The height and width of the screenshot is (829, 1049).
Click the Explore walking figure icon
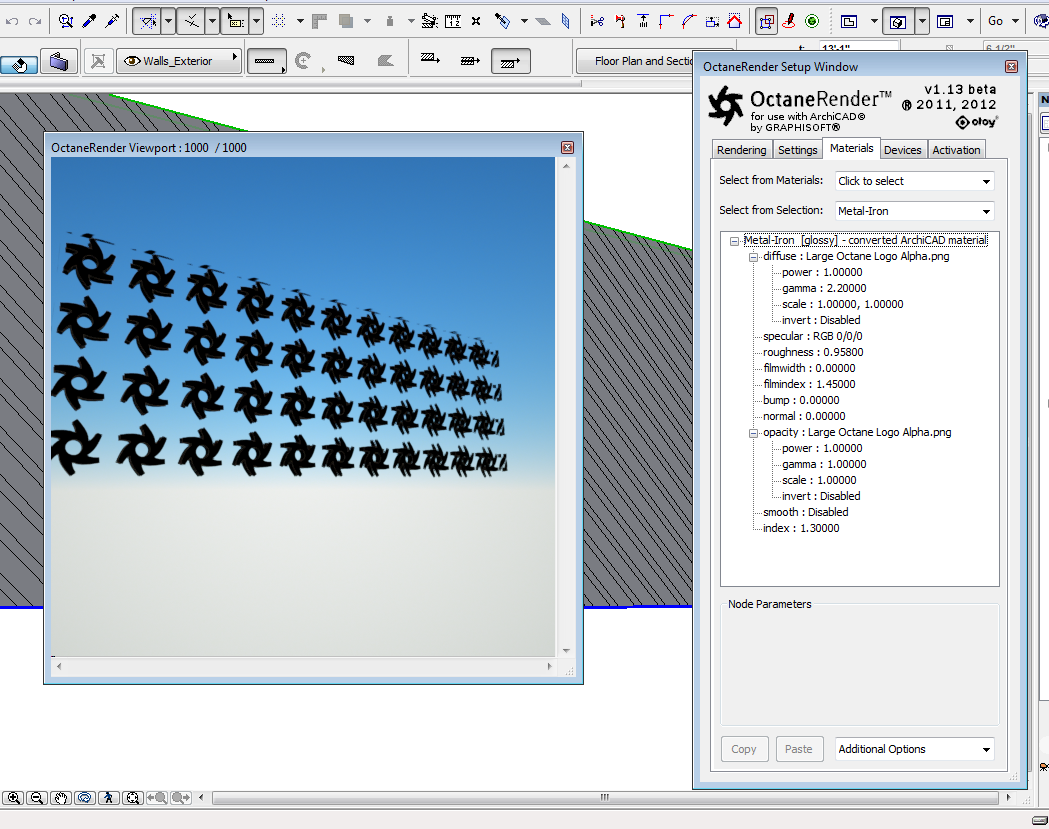108,798
